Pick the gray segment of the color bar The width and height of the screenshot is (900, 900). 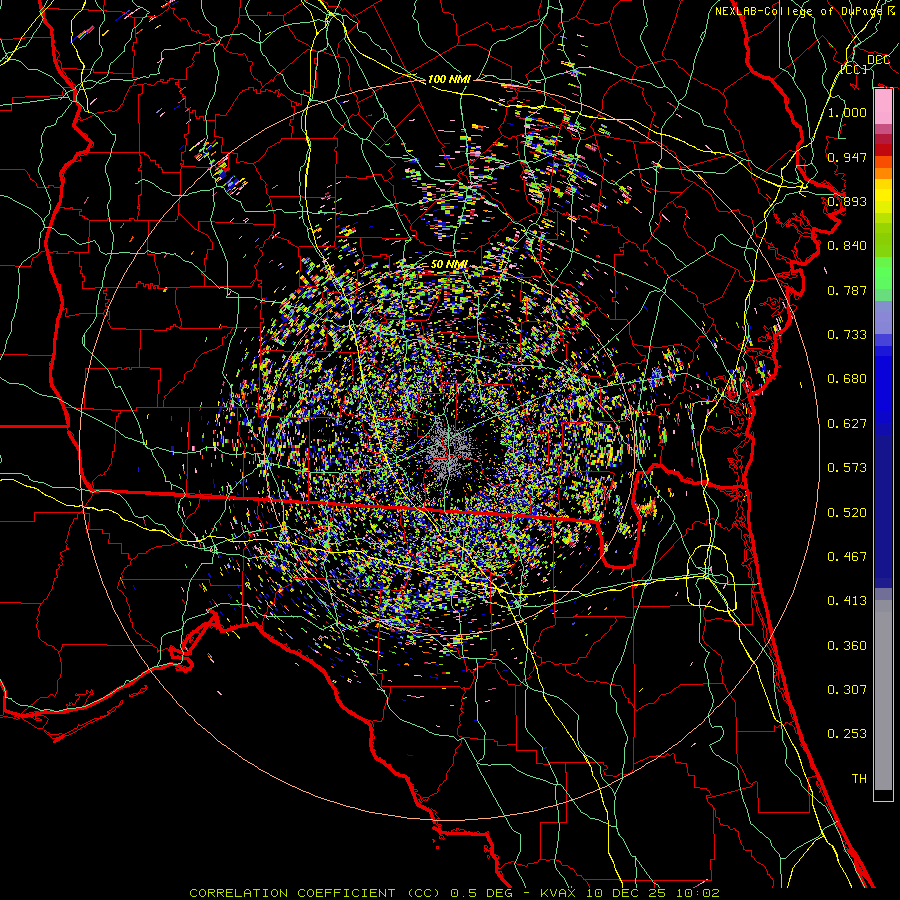tap(883, 695)
